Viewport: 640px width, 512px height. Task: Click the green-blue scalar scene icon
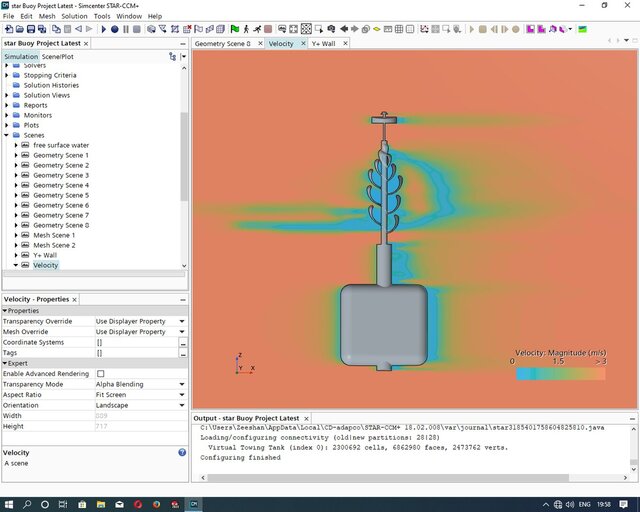(583, 29)
